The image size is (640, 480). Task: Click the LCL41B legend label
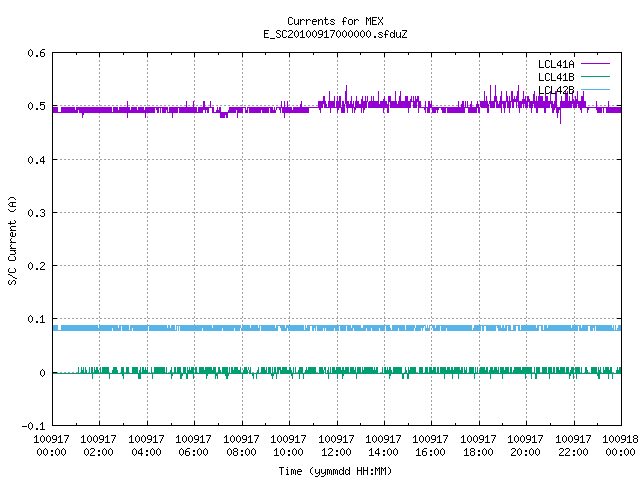click(556, 77)
